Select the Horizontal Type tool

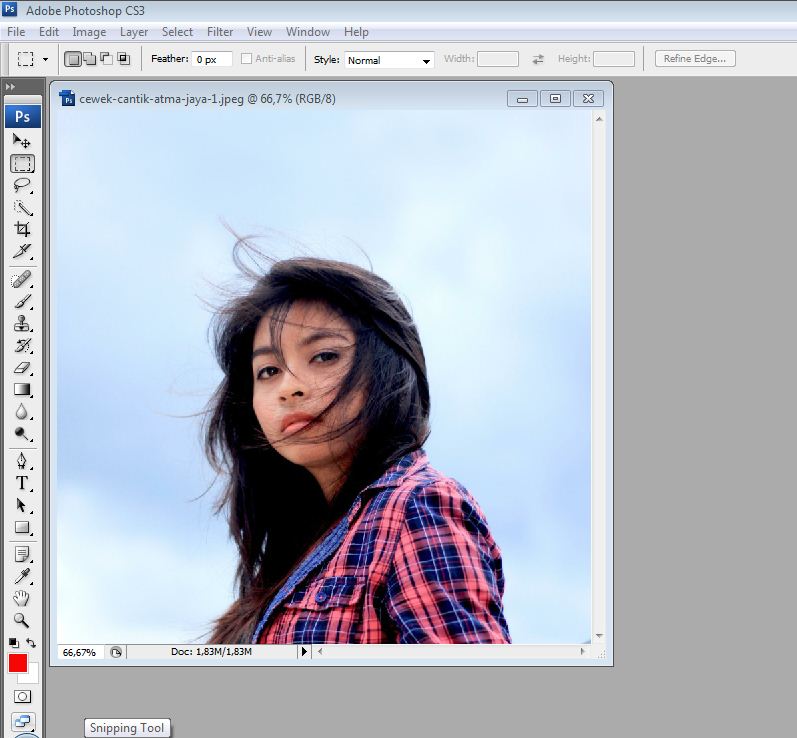tap(22, 483)
